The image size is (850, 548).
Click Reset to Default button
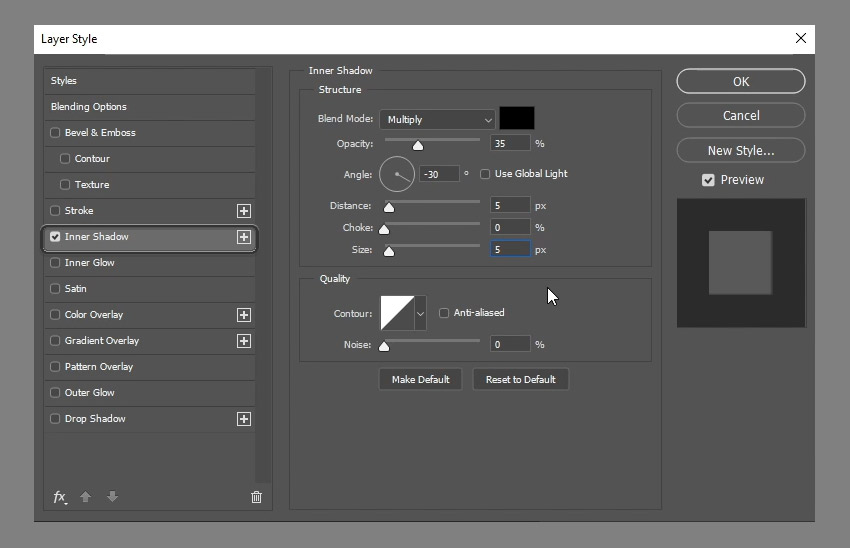tap(520, 379)
